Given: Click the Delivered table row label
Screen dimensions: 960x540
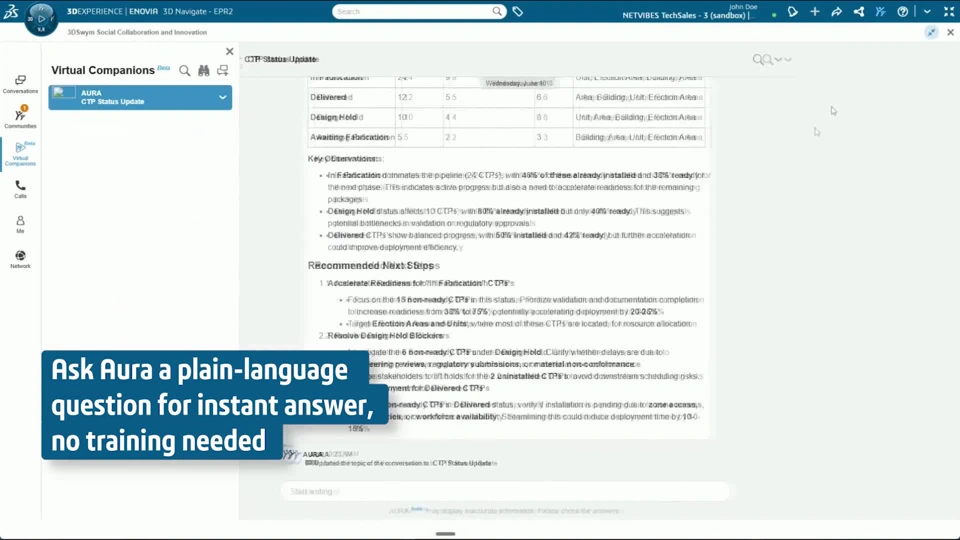Looking at the screenshot, I should coord(331,97).
